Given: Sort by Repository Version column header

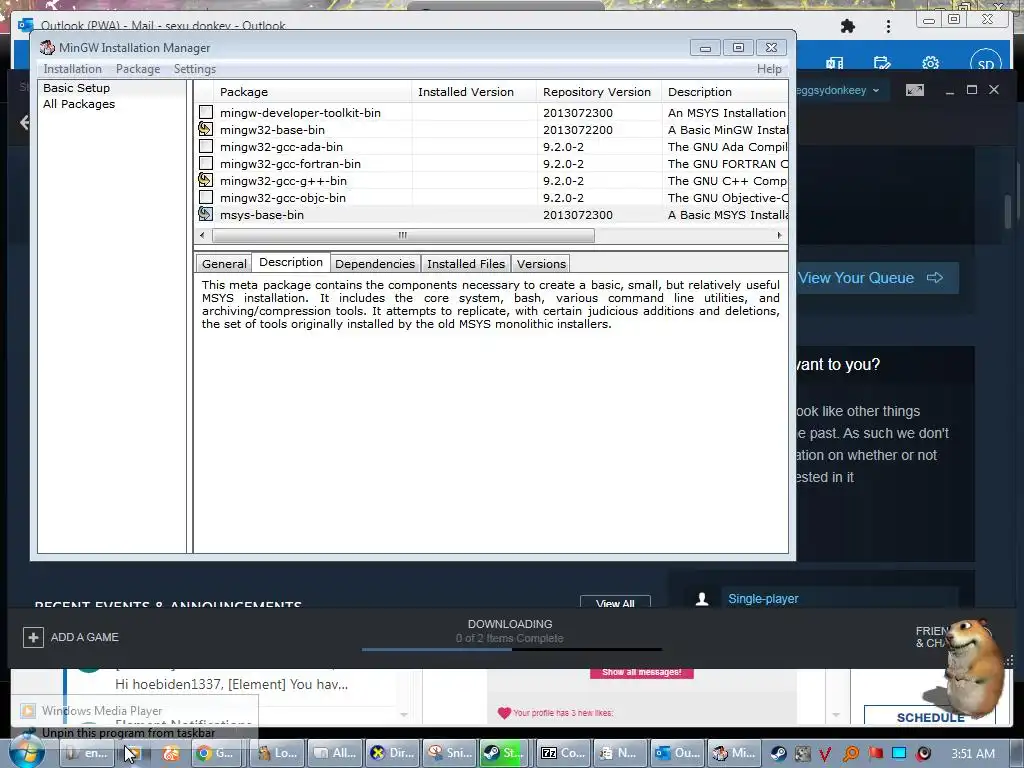Looking at the screenshot, I should tap(598, 92).
